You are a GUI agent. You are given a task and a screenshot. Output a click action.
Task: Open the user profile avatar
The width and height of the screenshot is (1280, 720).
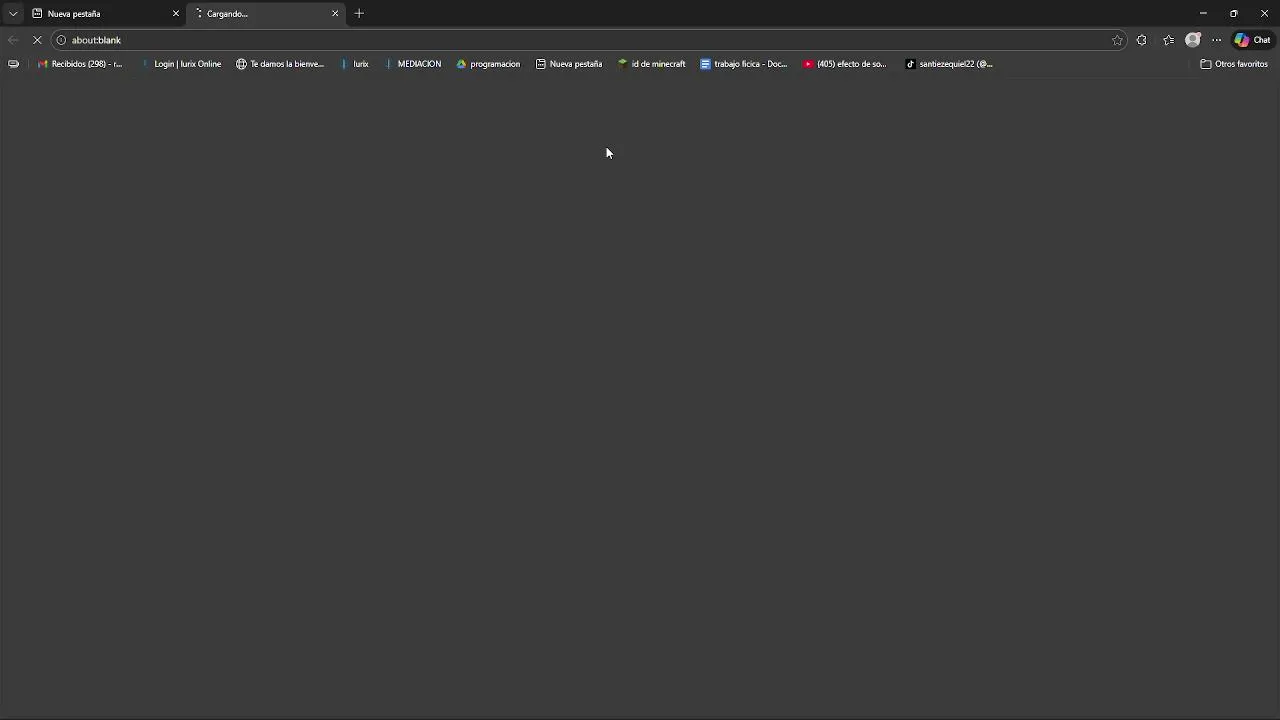point(1192,40)
